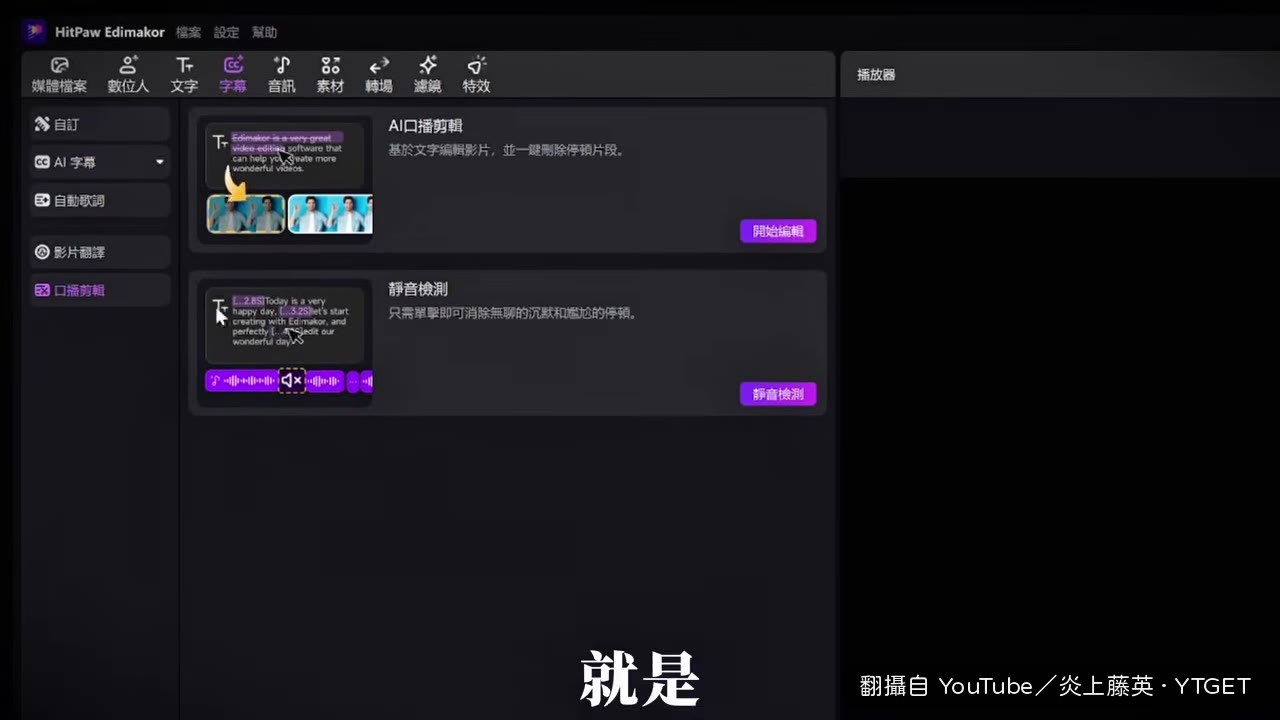Click the AI口播剪輯 card title

[x=426, y=126]
